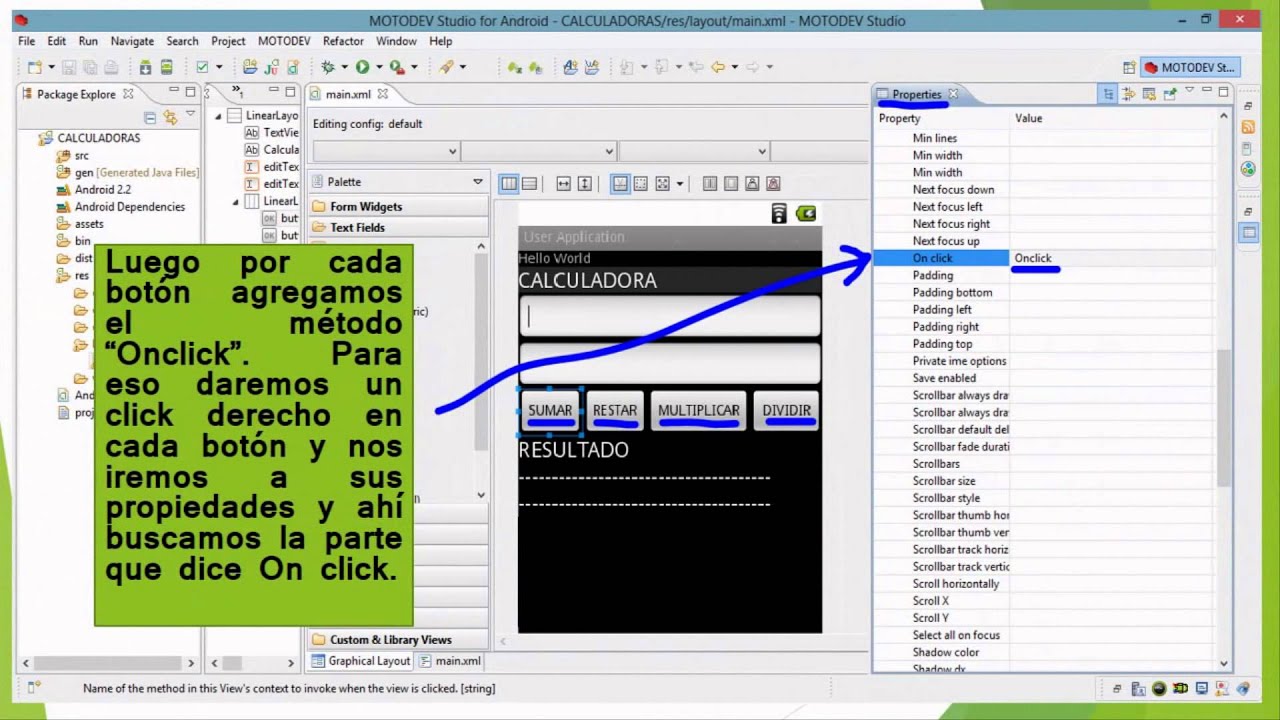Click the Onclick value cell
Screen dimensions: 1280x720
point(1113,258)
